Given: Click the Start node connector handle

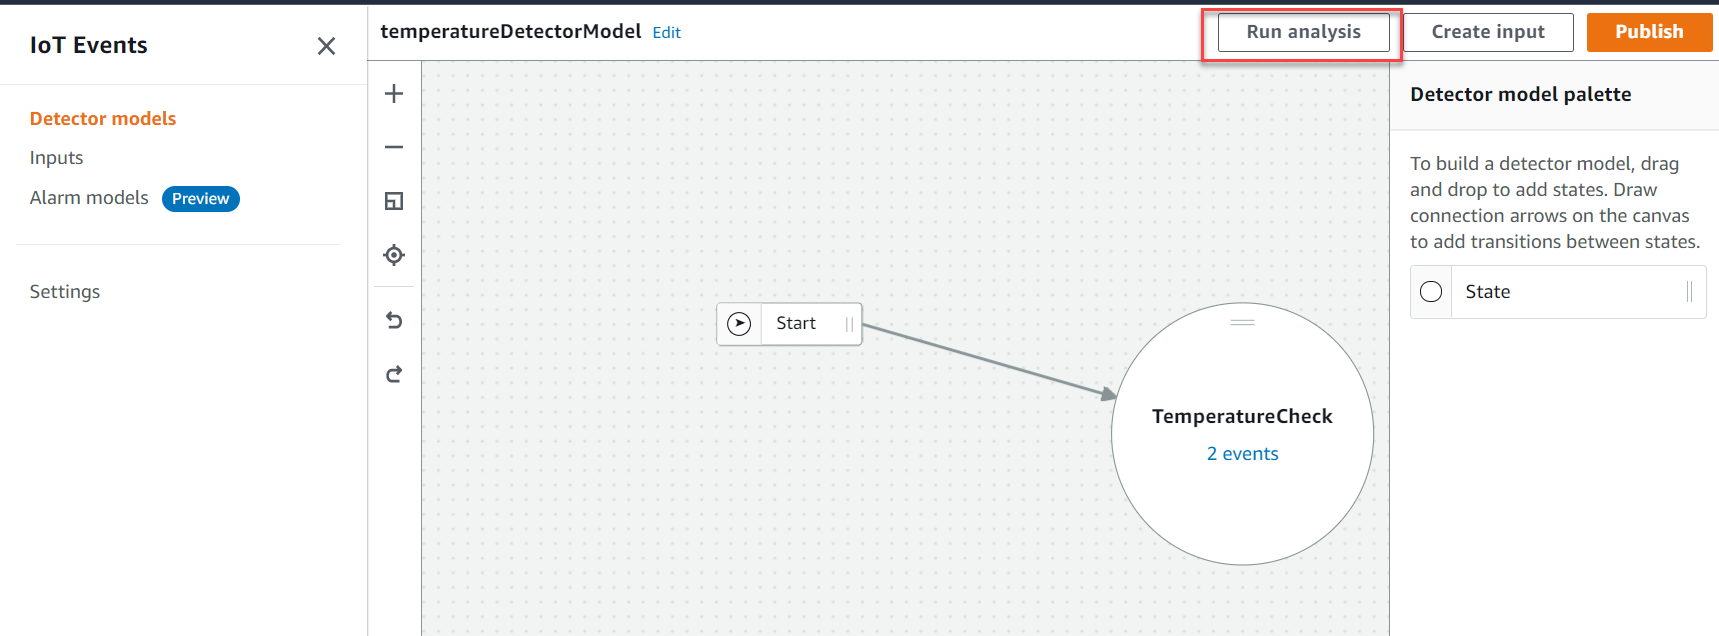Looking at the screenshot, I should [849, 324].
